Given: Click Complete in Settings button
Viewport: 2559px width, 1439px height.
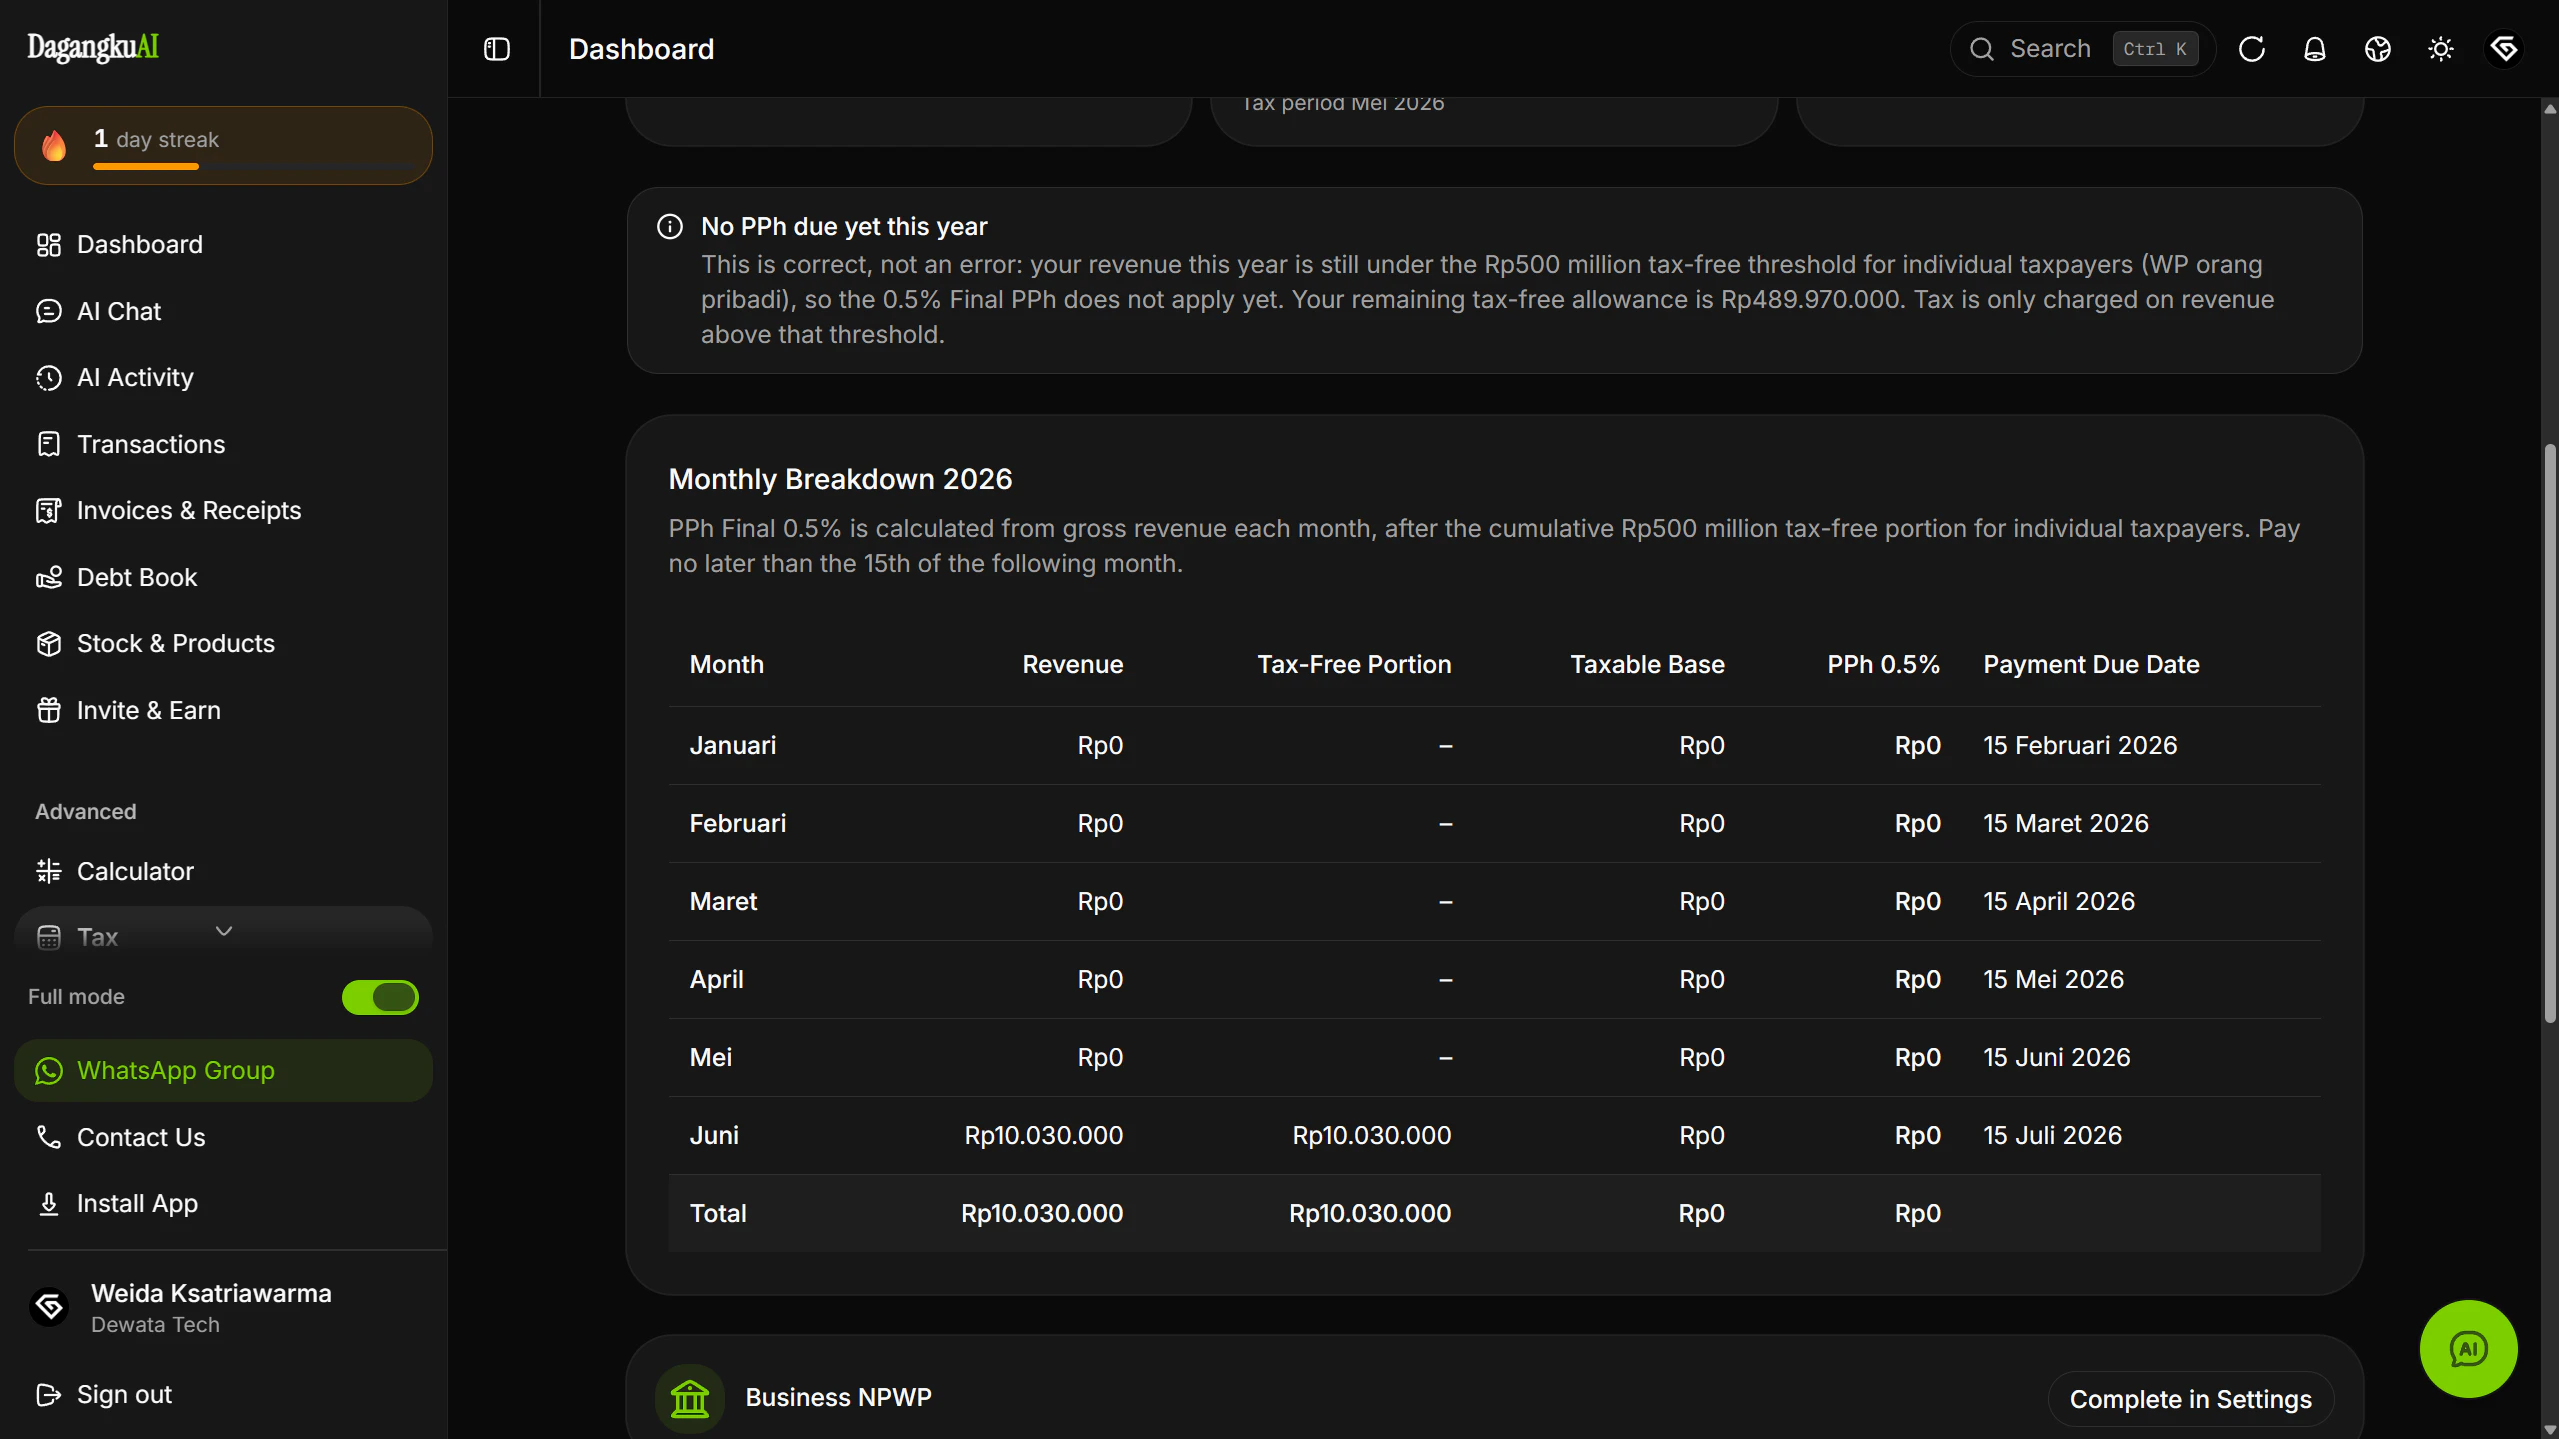Looking at the screenshot, I should click(2190, 1399).
